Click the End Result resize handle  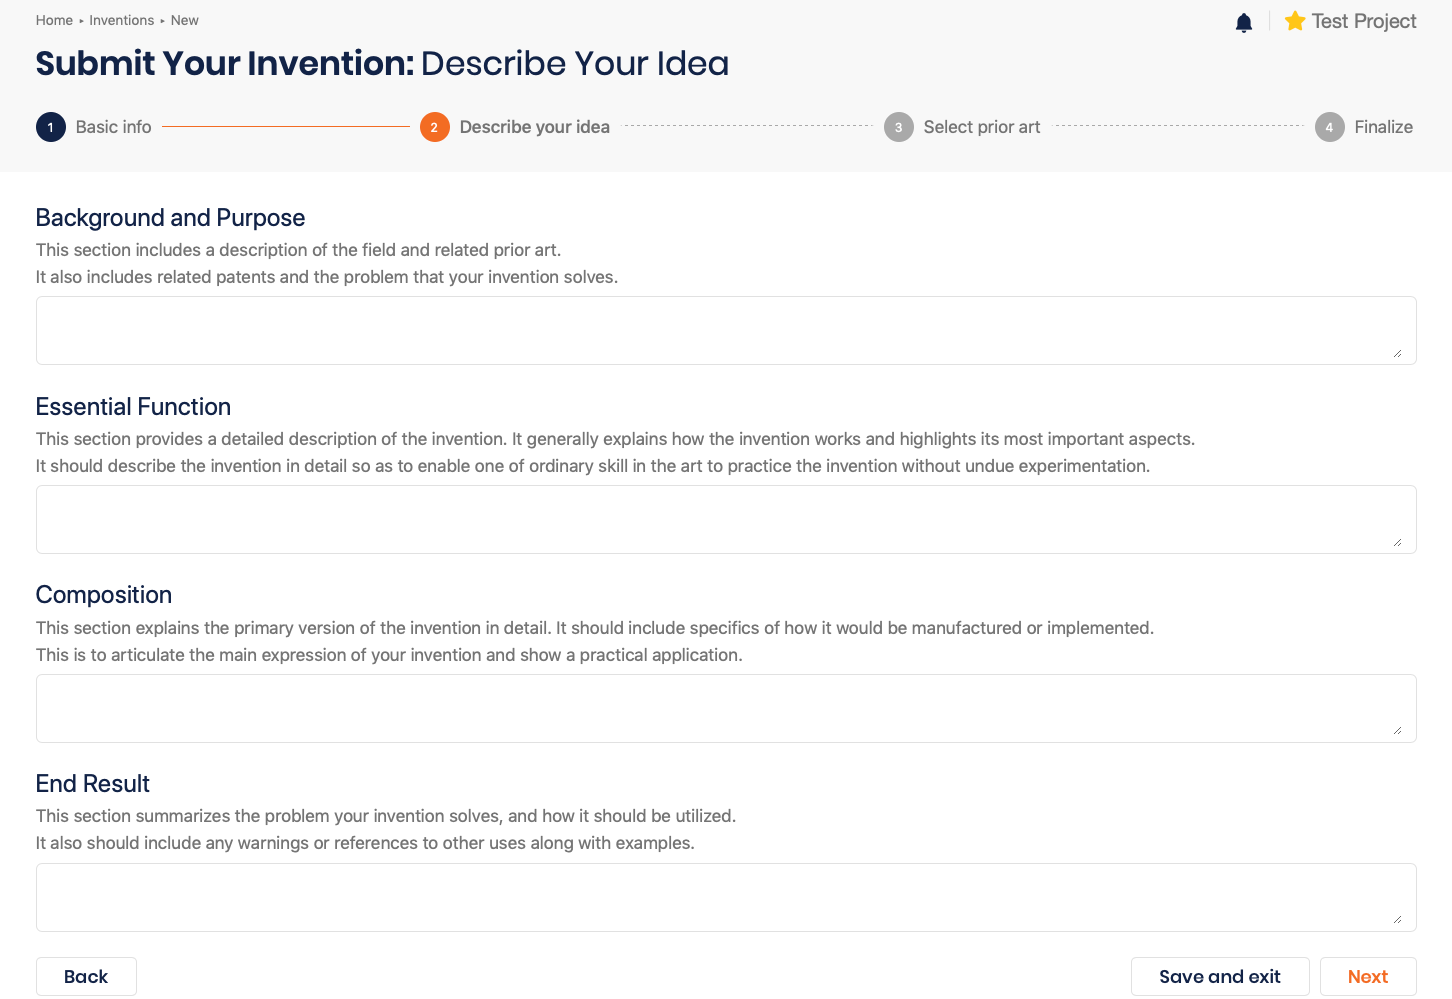tap(1397, 920)
